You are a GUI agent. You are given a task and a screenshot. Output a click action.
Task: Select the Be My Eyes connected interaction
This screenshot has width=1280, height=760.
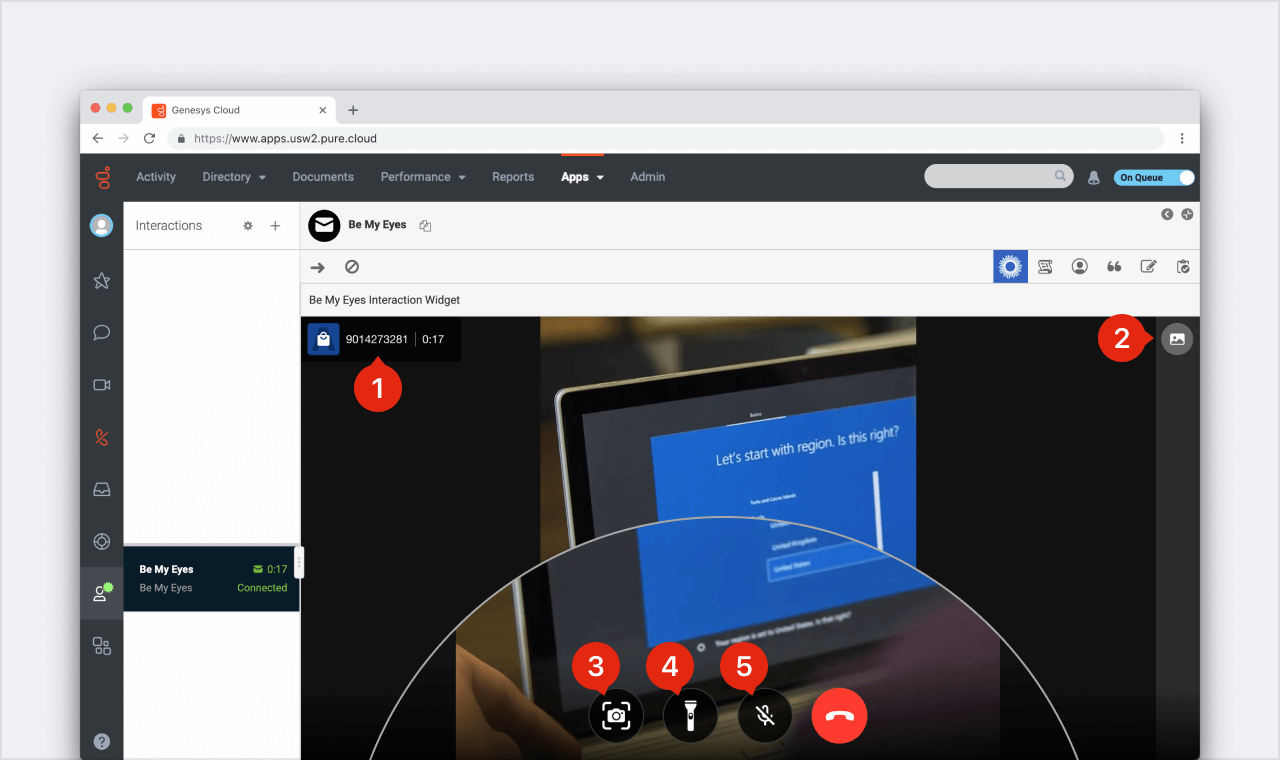[x=212, y=578]
